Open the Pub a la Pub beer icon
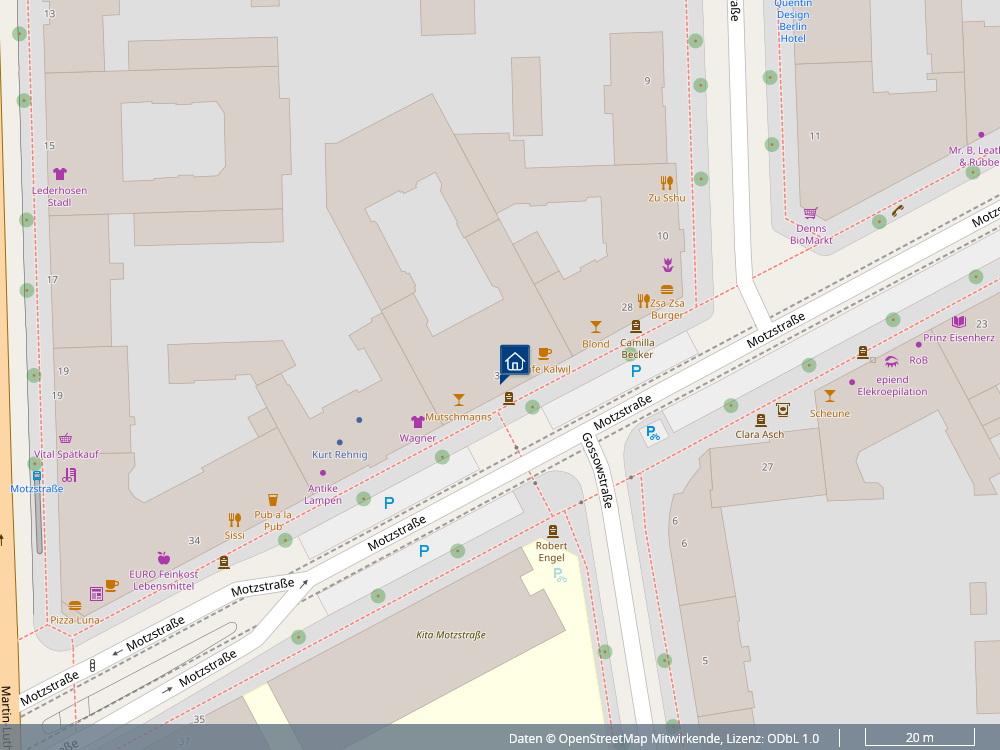Image resolution: width=1000 pixels, height=750 pixels. 272,499
